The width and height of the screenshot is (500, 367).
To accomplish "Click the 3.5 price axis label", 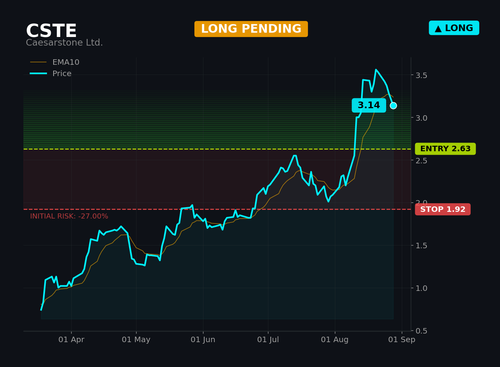I will tap(421, 75).
